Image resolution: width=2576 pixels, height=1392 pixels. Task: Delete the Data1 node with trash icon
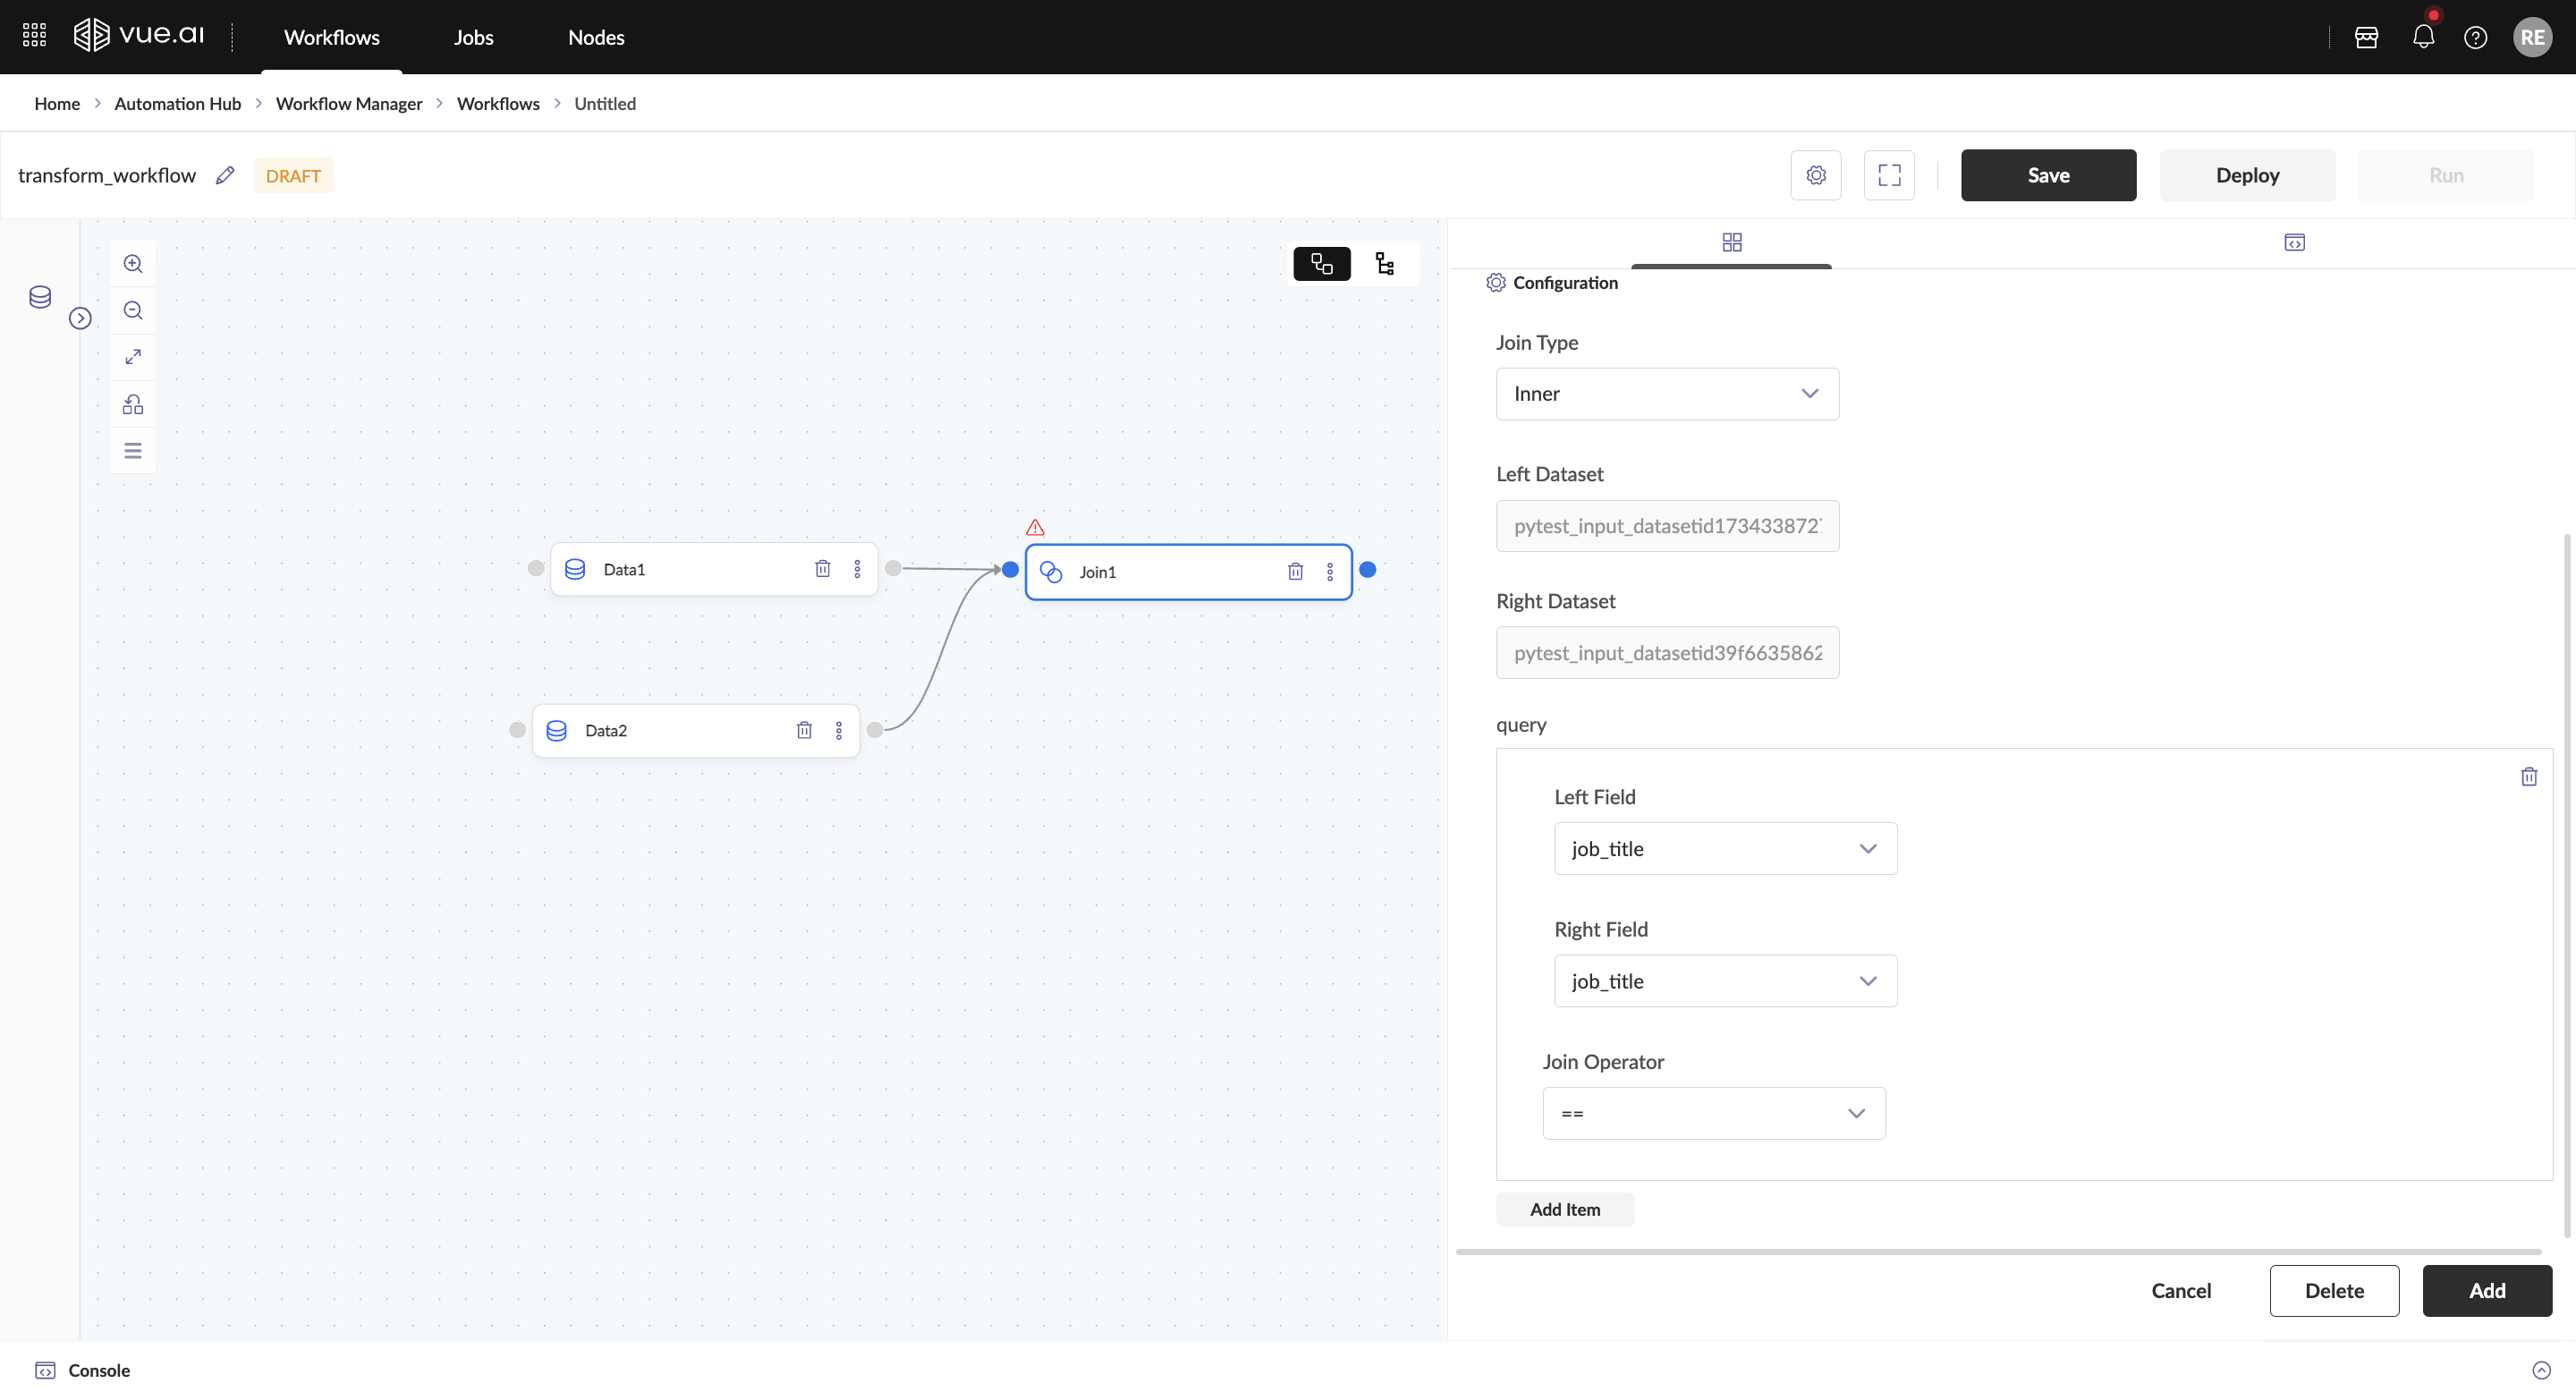pyautogui.click(x=822, y=569)
